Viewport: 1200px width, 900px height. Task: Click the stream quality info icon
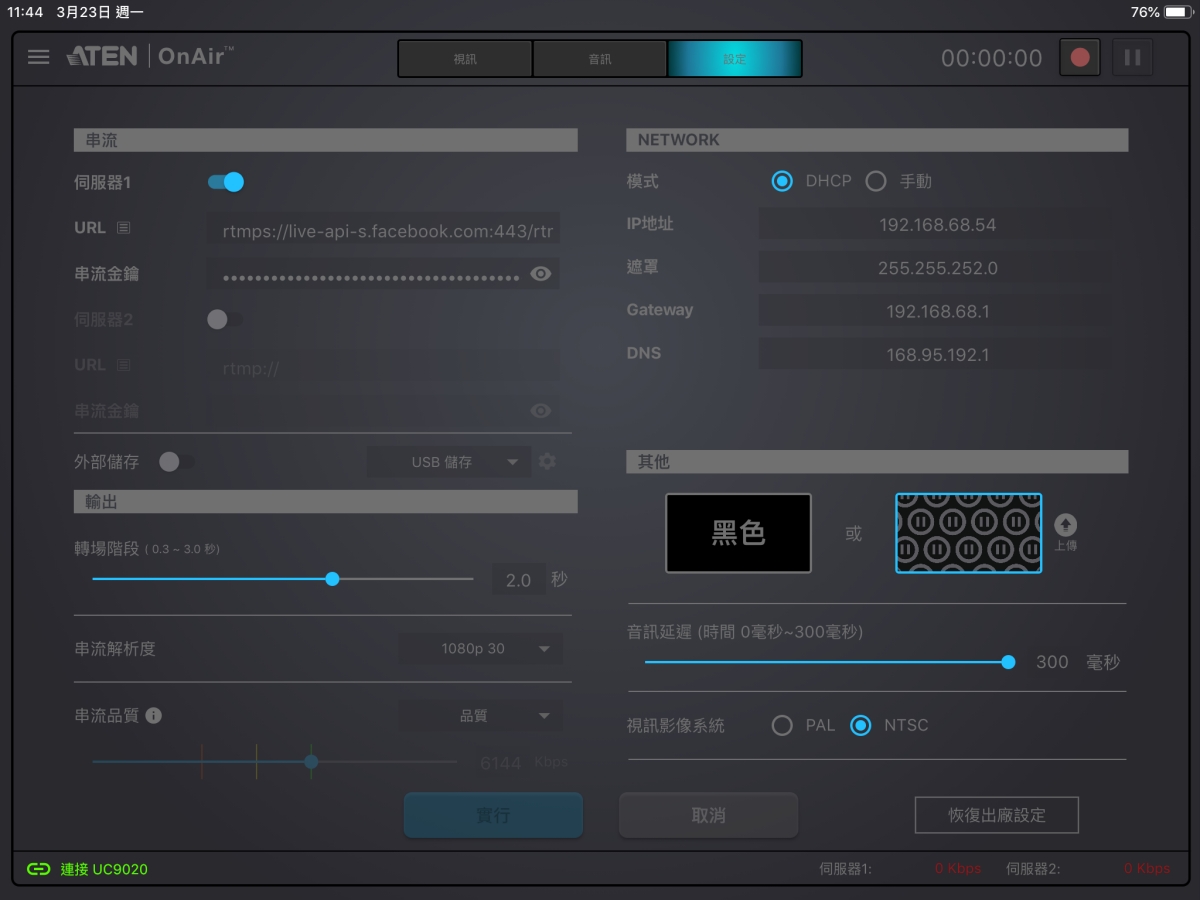click(x=154, y=716)
